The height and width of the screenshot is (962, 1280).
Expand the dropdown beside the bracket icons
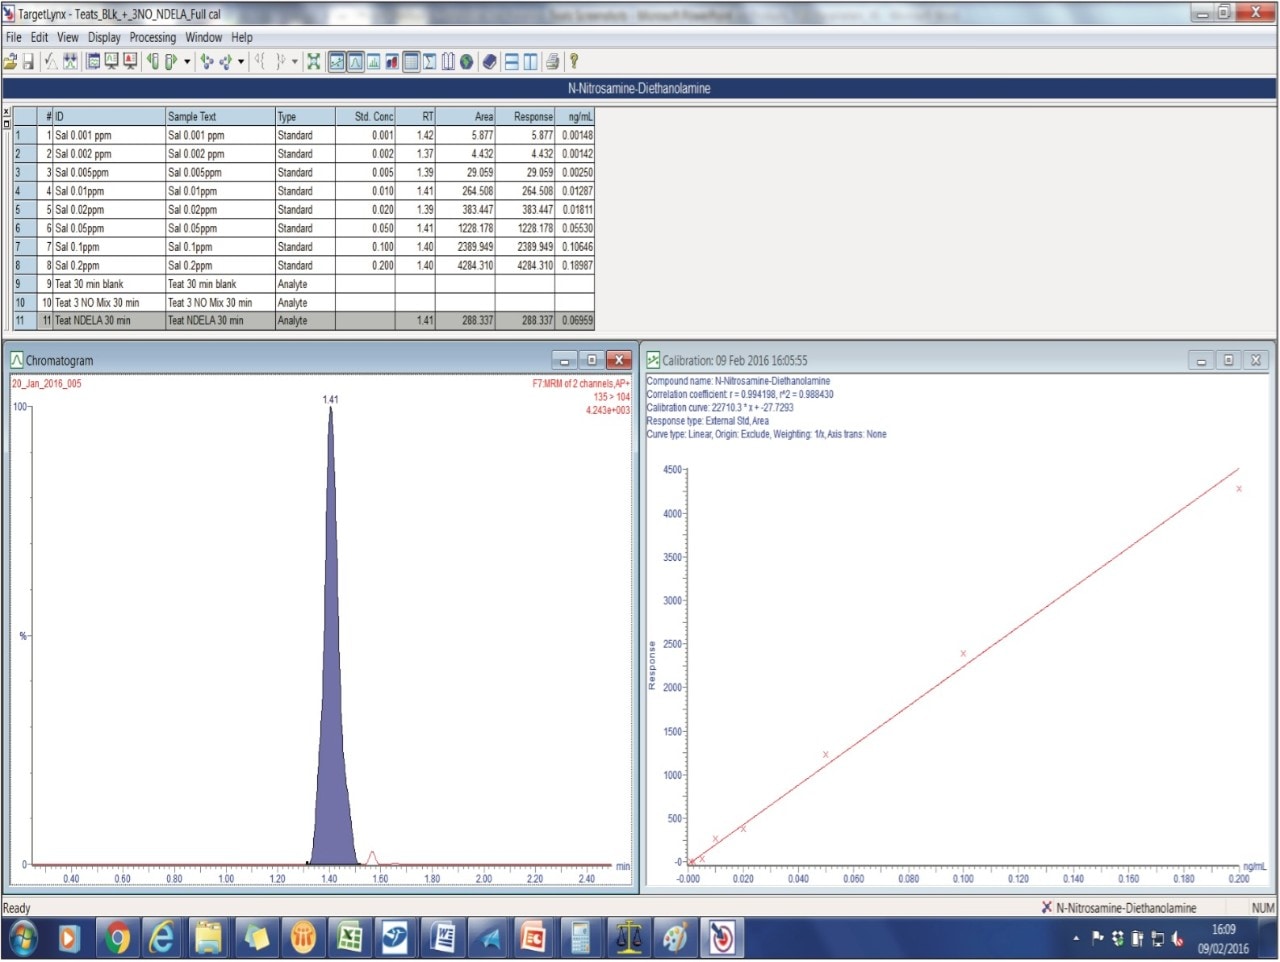[x=293, y=61]
